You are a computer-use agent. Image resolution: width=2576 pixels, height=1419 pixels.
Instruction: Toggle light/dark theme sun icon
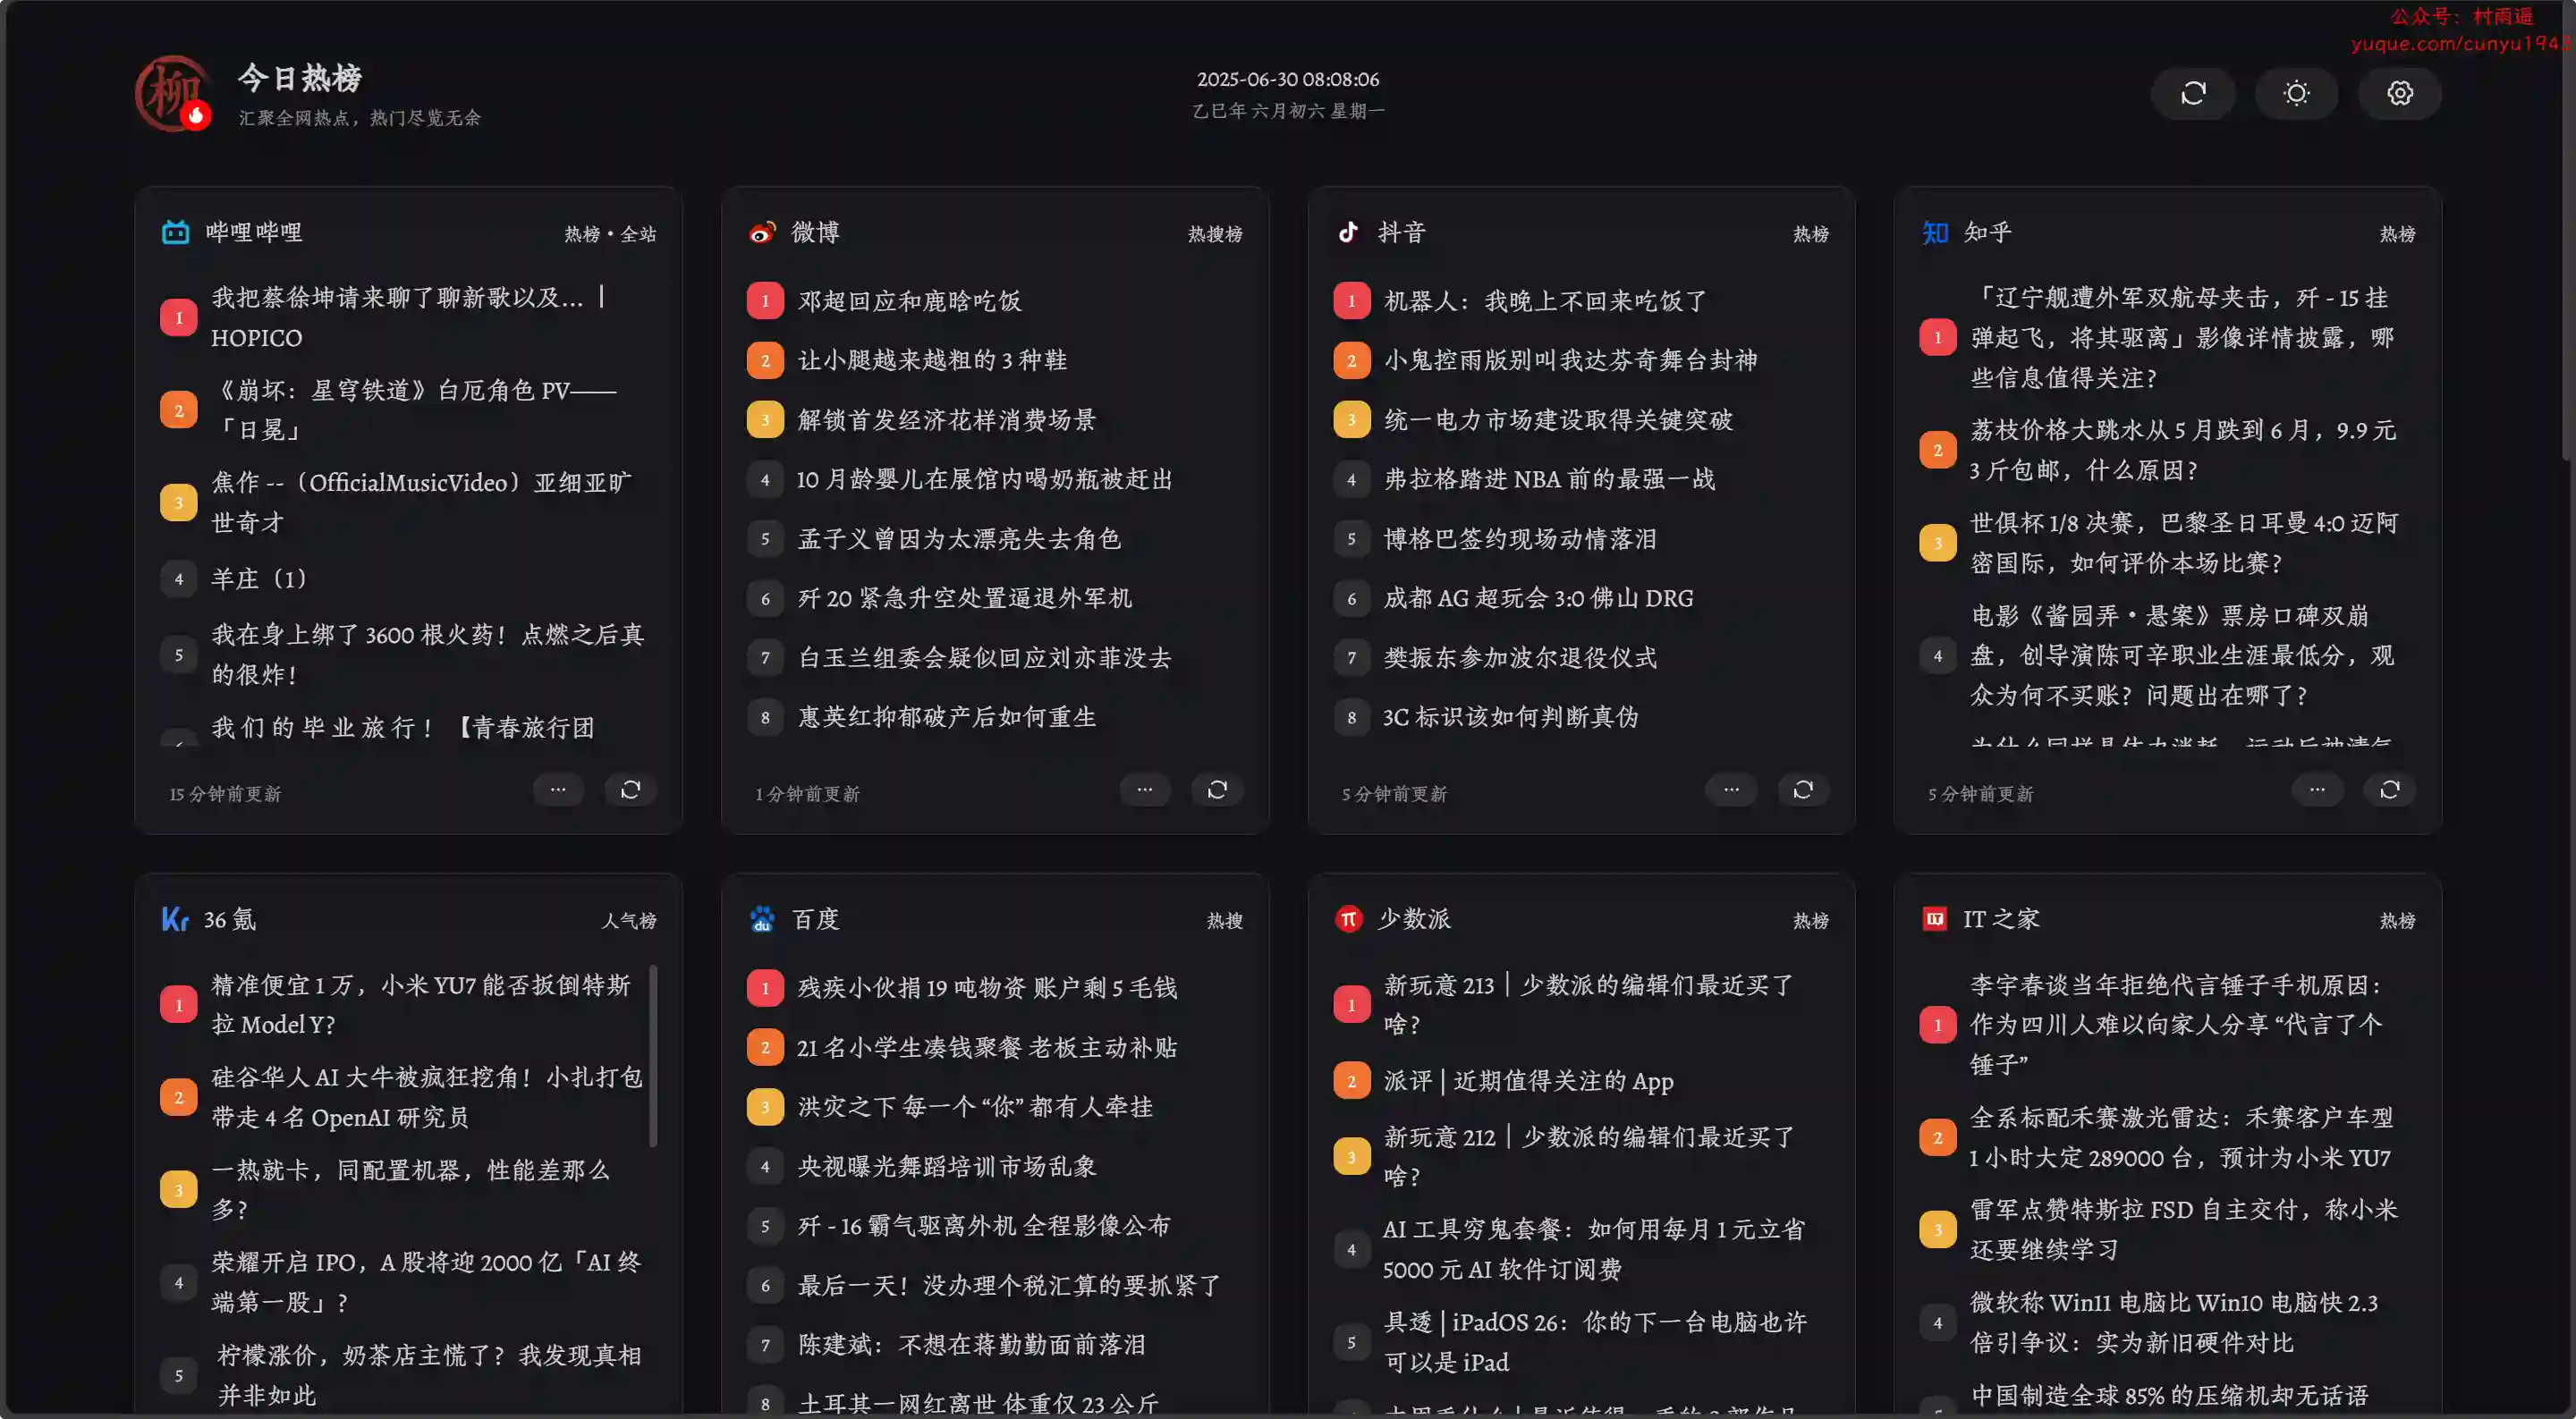[x=2296, y=94]
